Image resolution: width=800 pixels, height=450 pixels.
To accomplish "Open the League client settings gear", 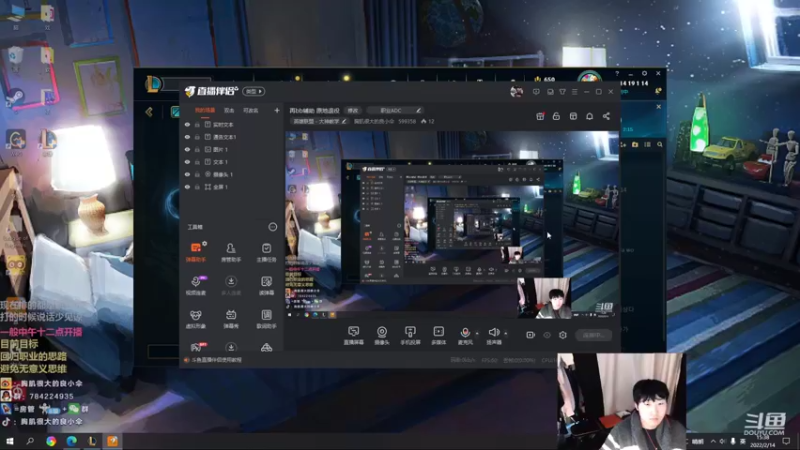I will [x=644, y=73].
